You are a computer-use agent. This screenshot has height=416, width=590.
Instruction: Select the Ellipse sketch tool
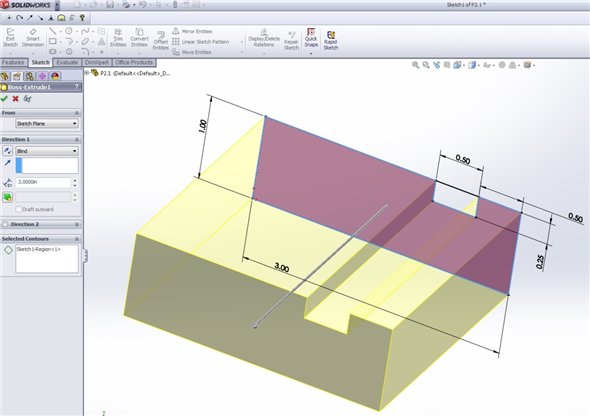coord(85,41)
